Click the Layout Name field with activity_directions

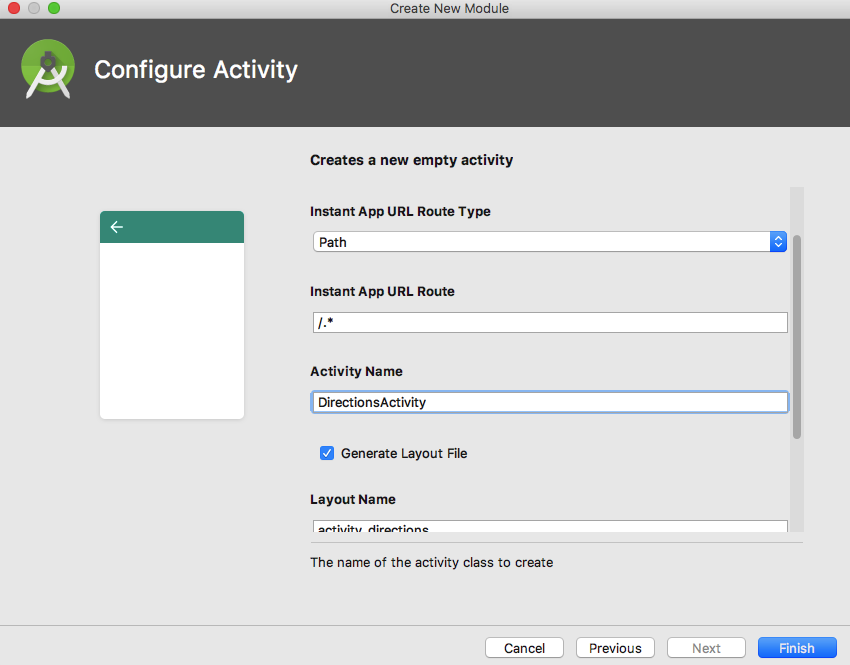coord(550,526)
